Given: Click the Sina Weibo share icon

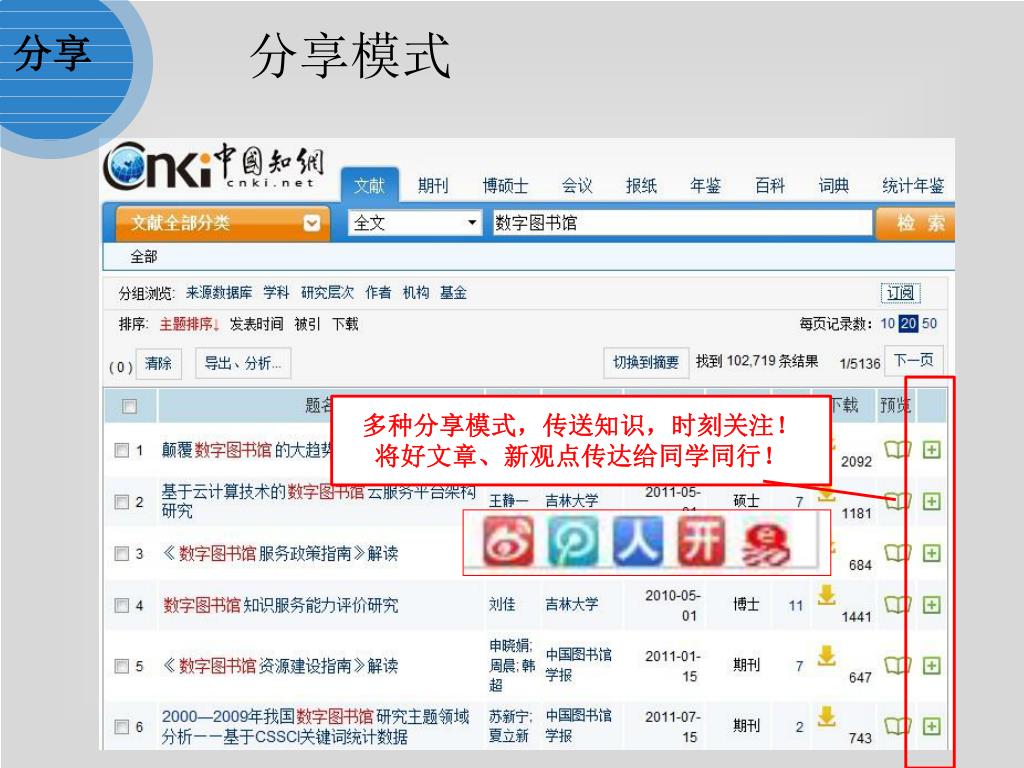Looking at the screenshot, I should [x=508, y=541].
